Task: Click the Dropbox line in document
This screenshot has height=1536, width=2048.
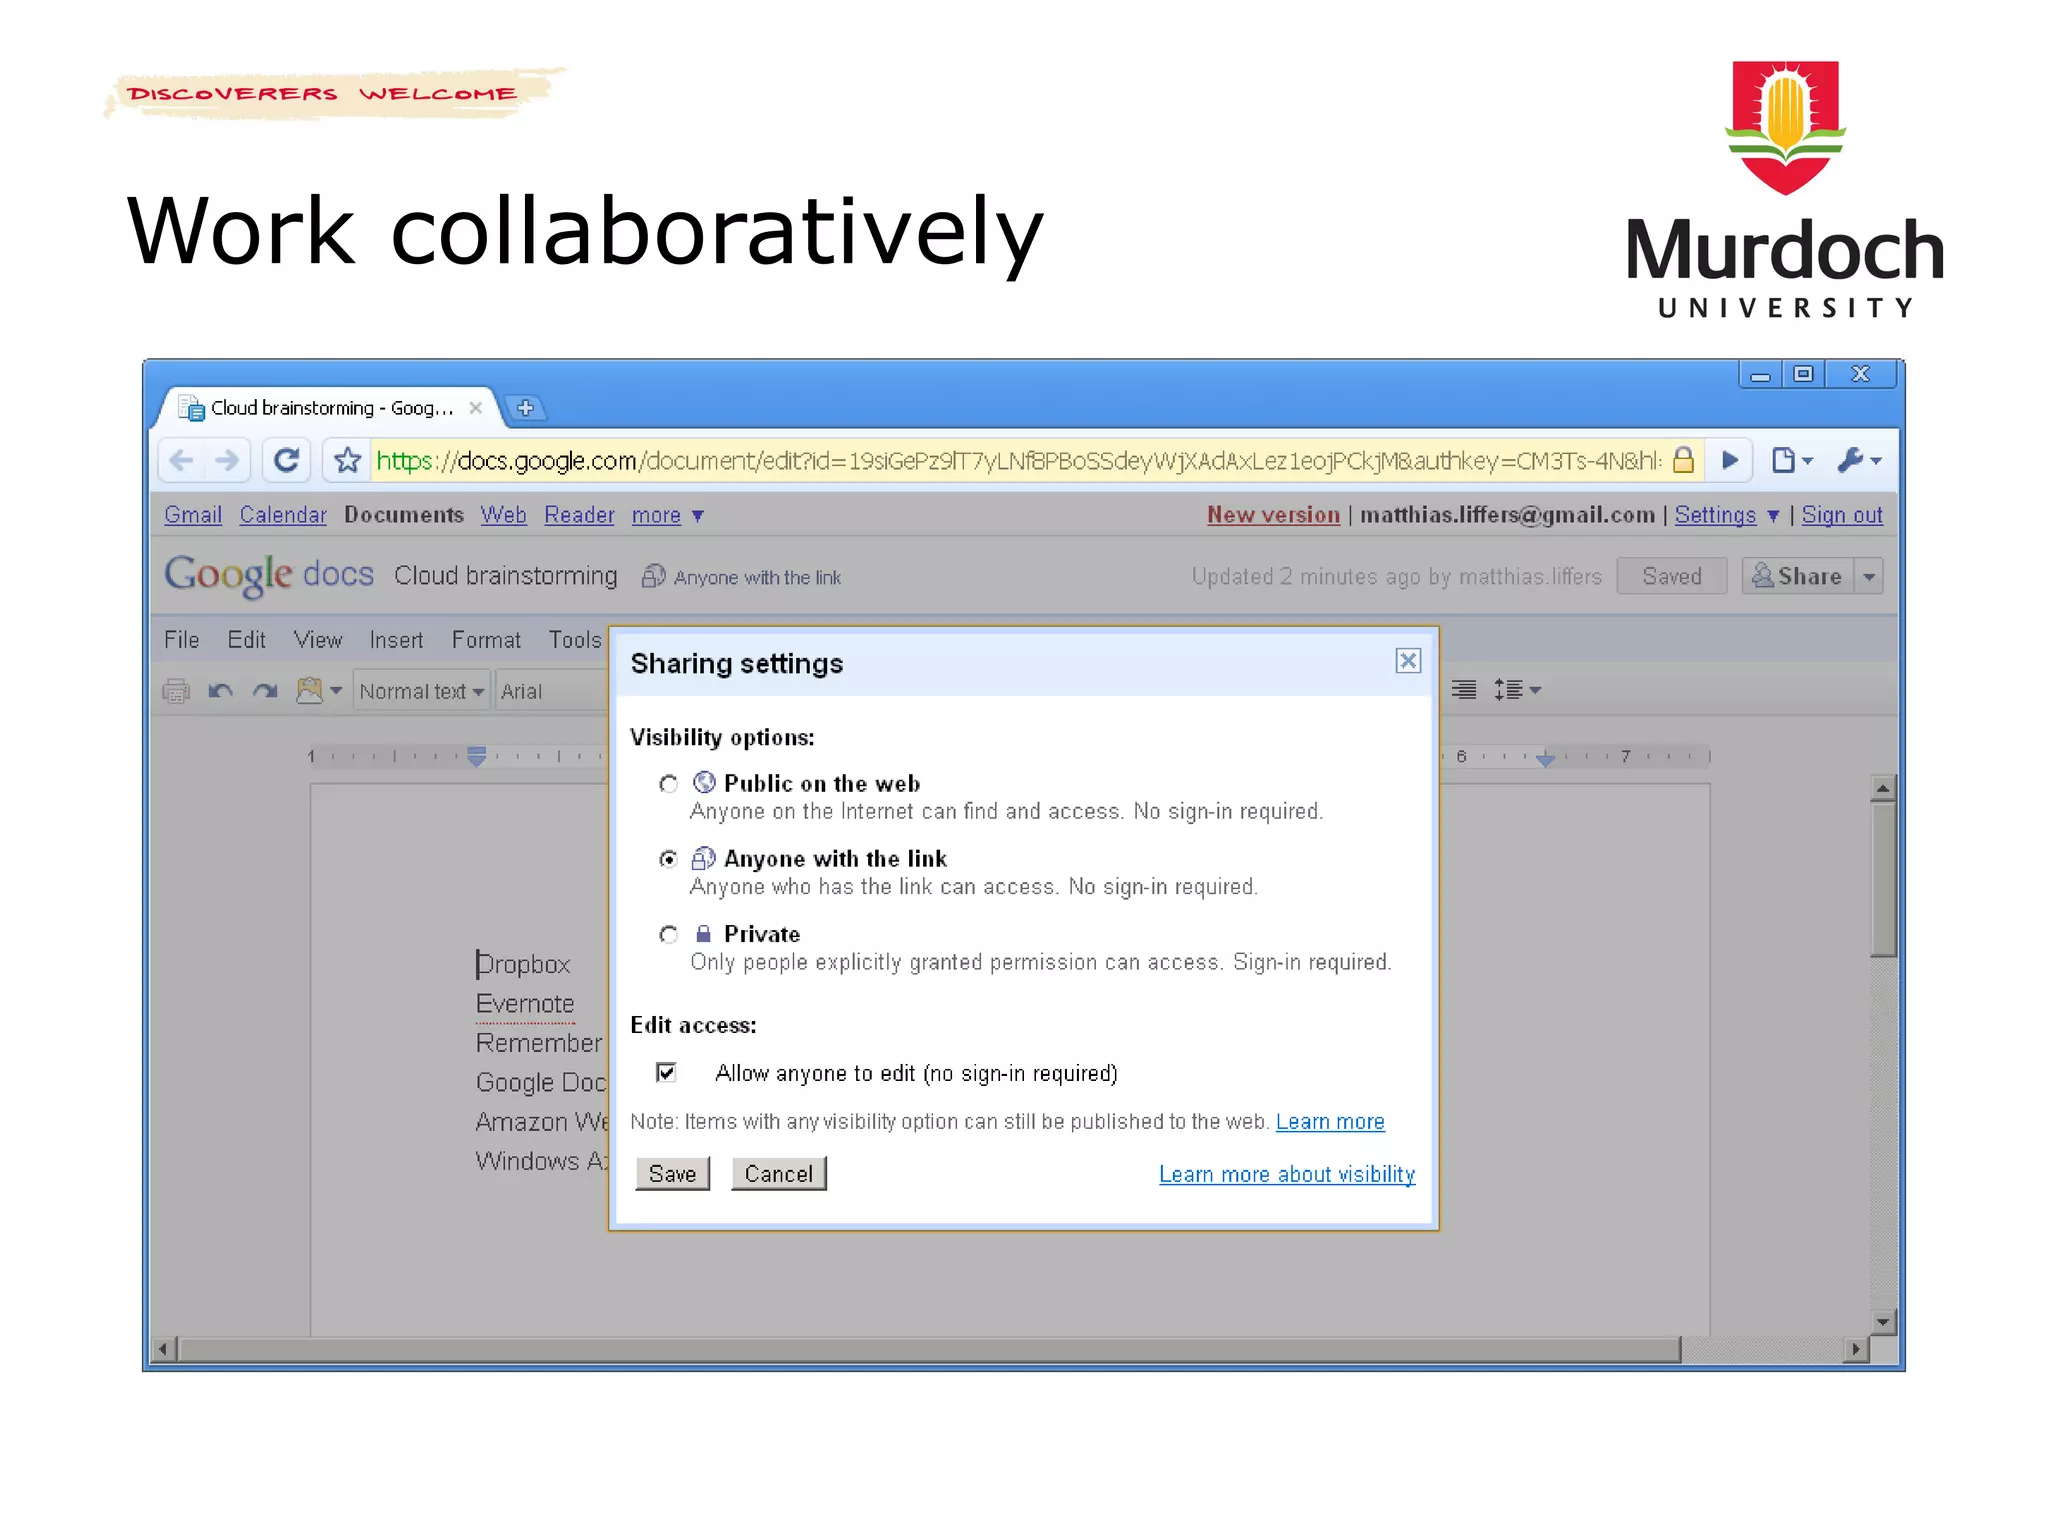Action: click(x=523, y=964)
